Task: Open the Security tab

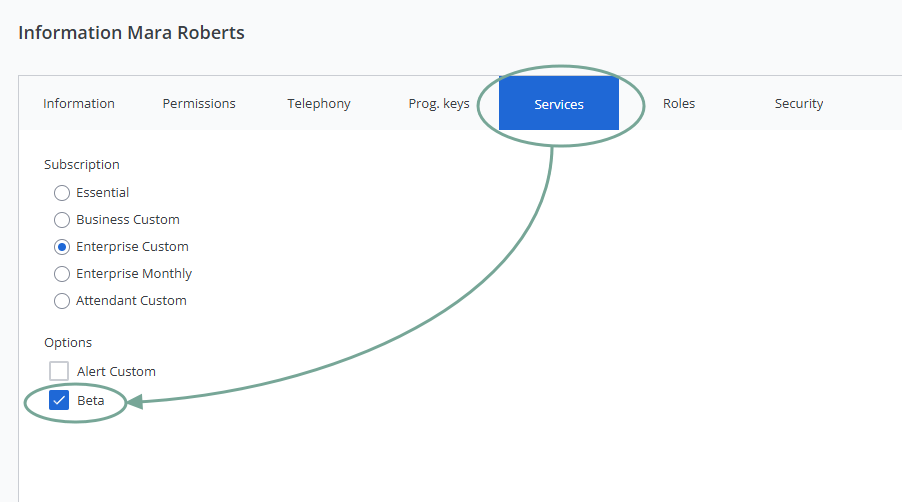Action: coord(799,104)
